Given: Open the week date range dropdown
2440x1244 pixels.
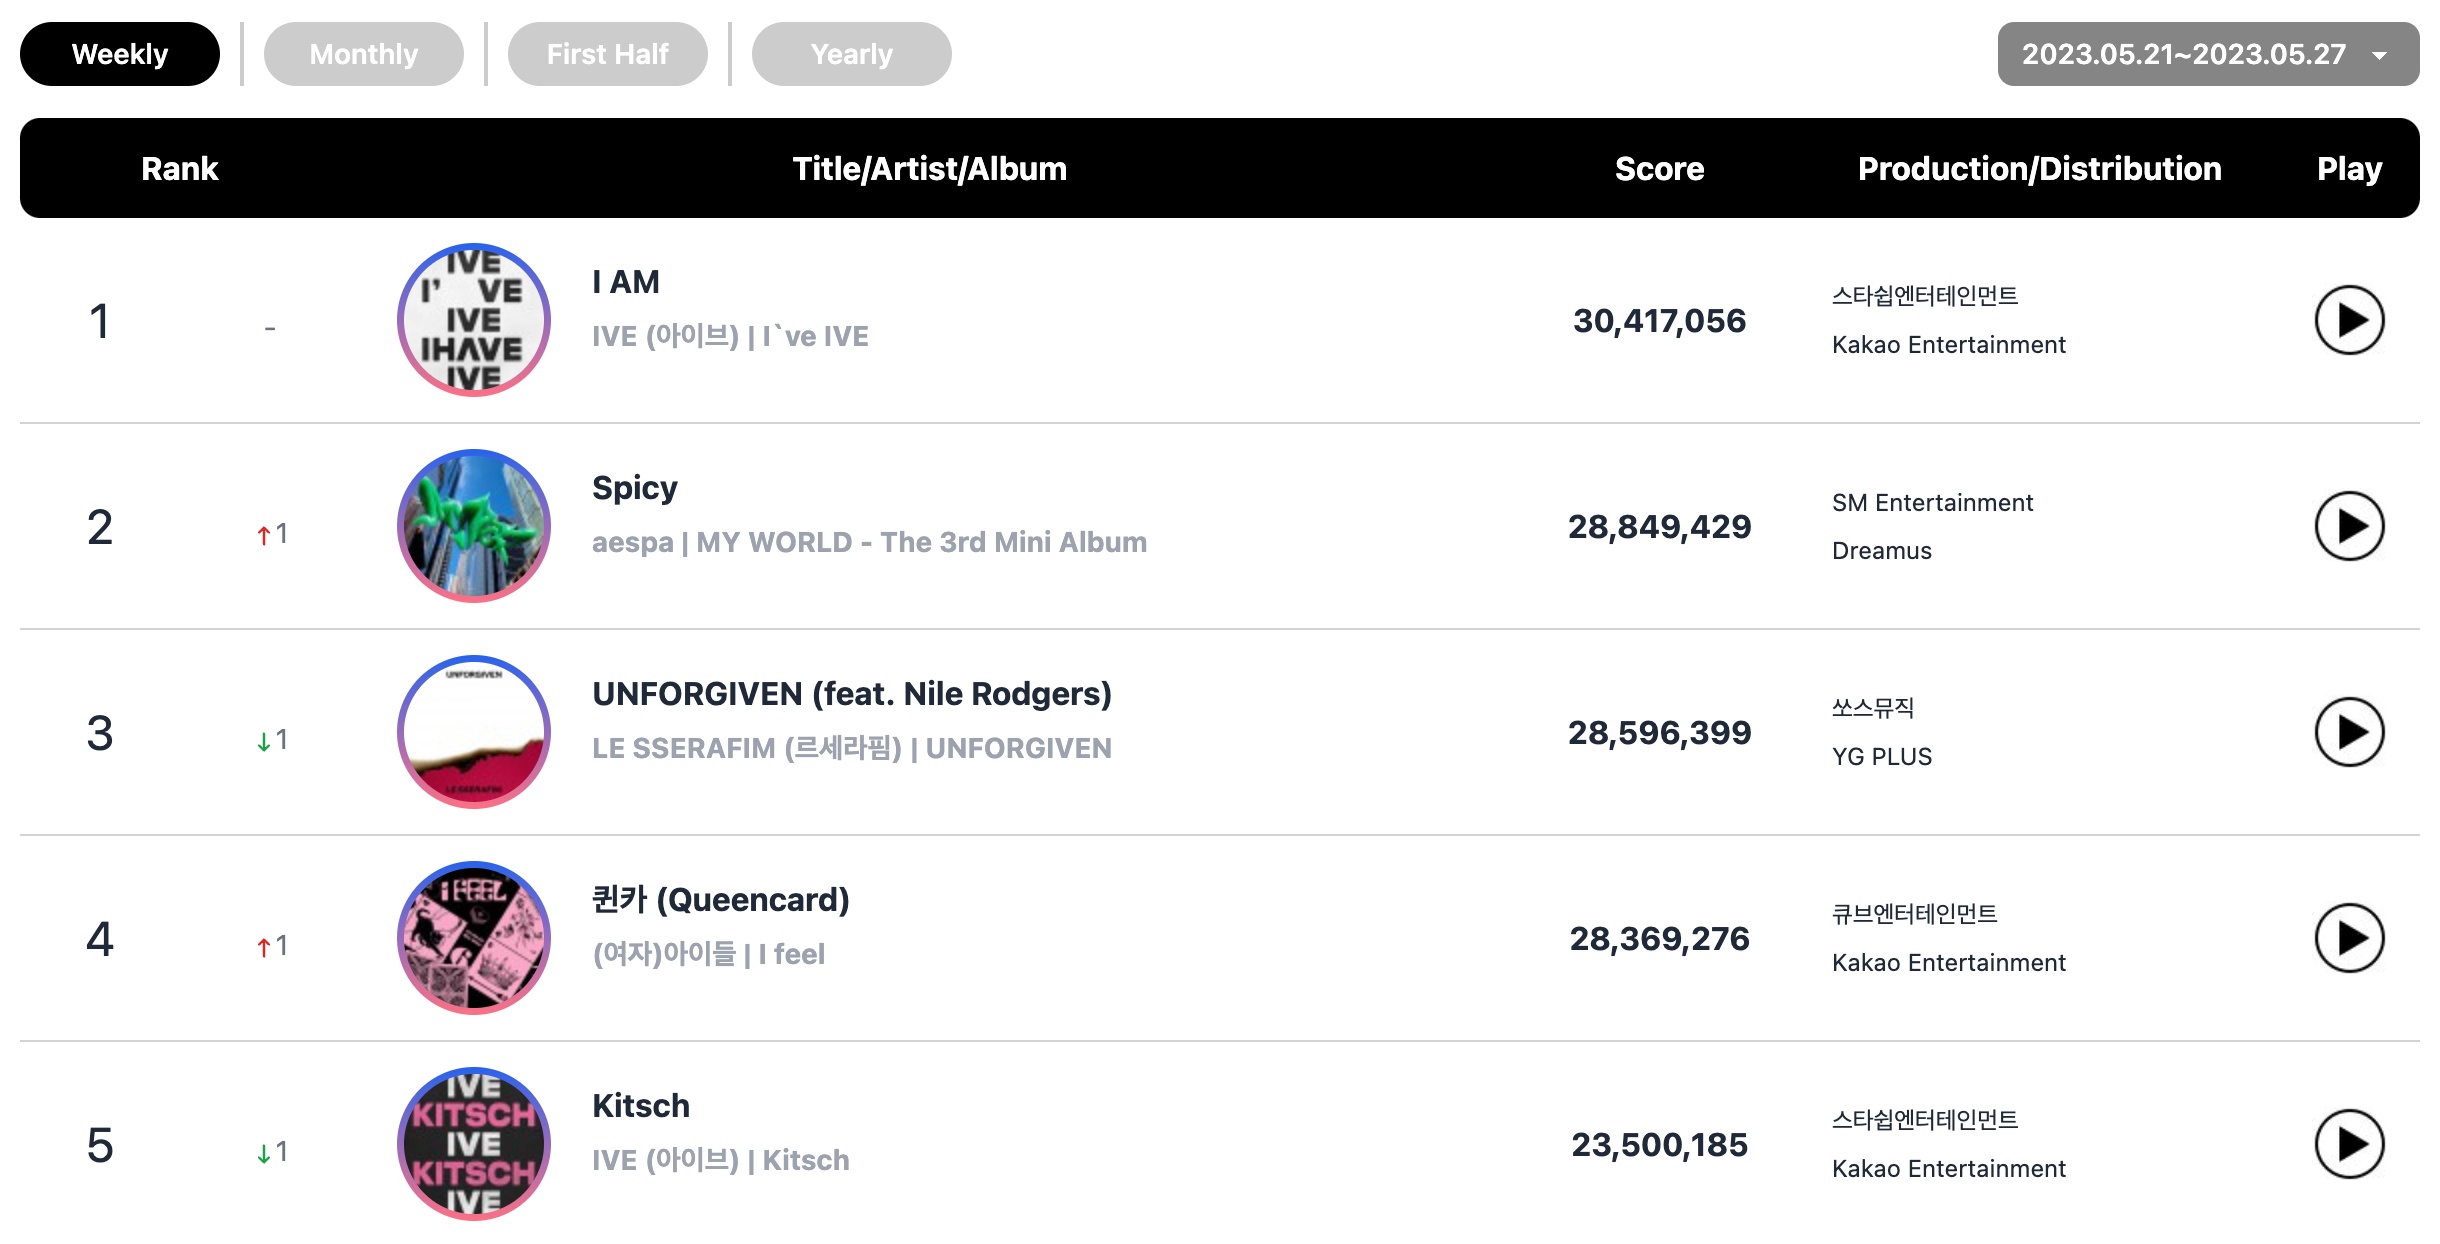Looking at the screenshot, I should pyautogui.click(x=2208, y=54).
